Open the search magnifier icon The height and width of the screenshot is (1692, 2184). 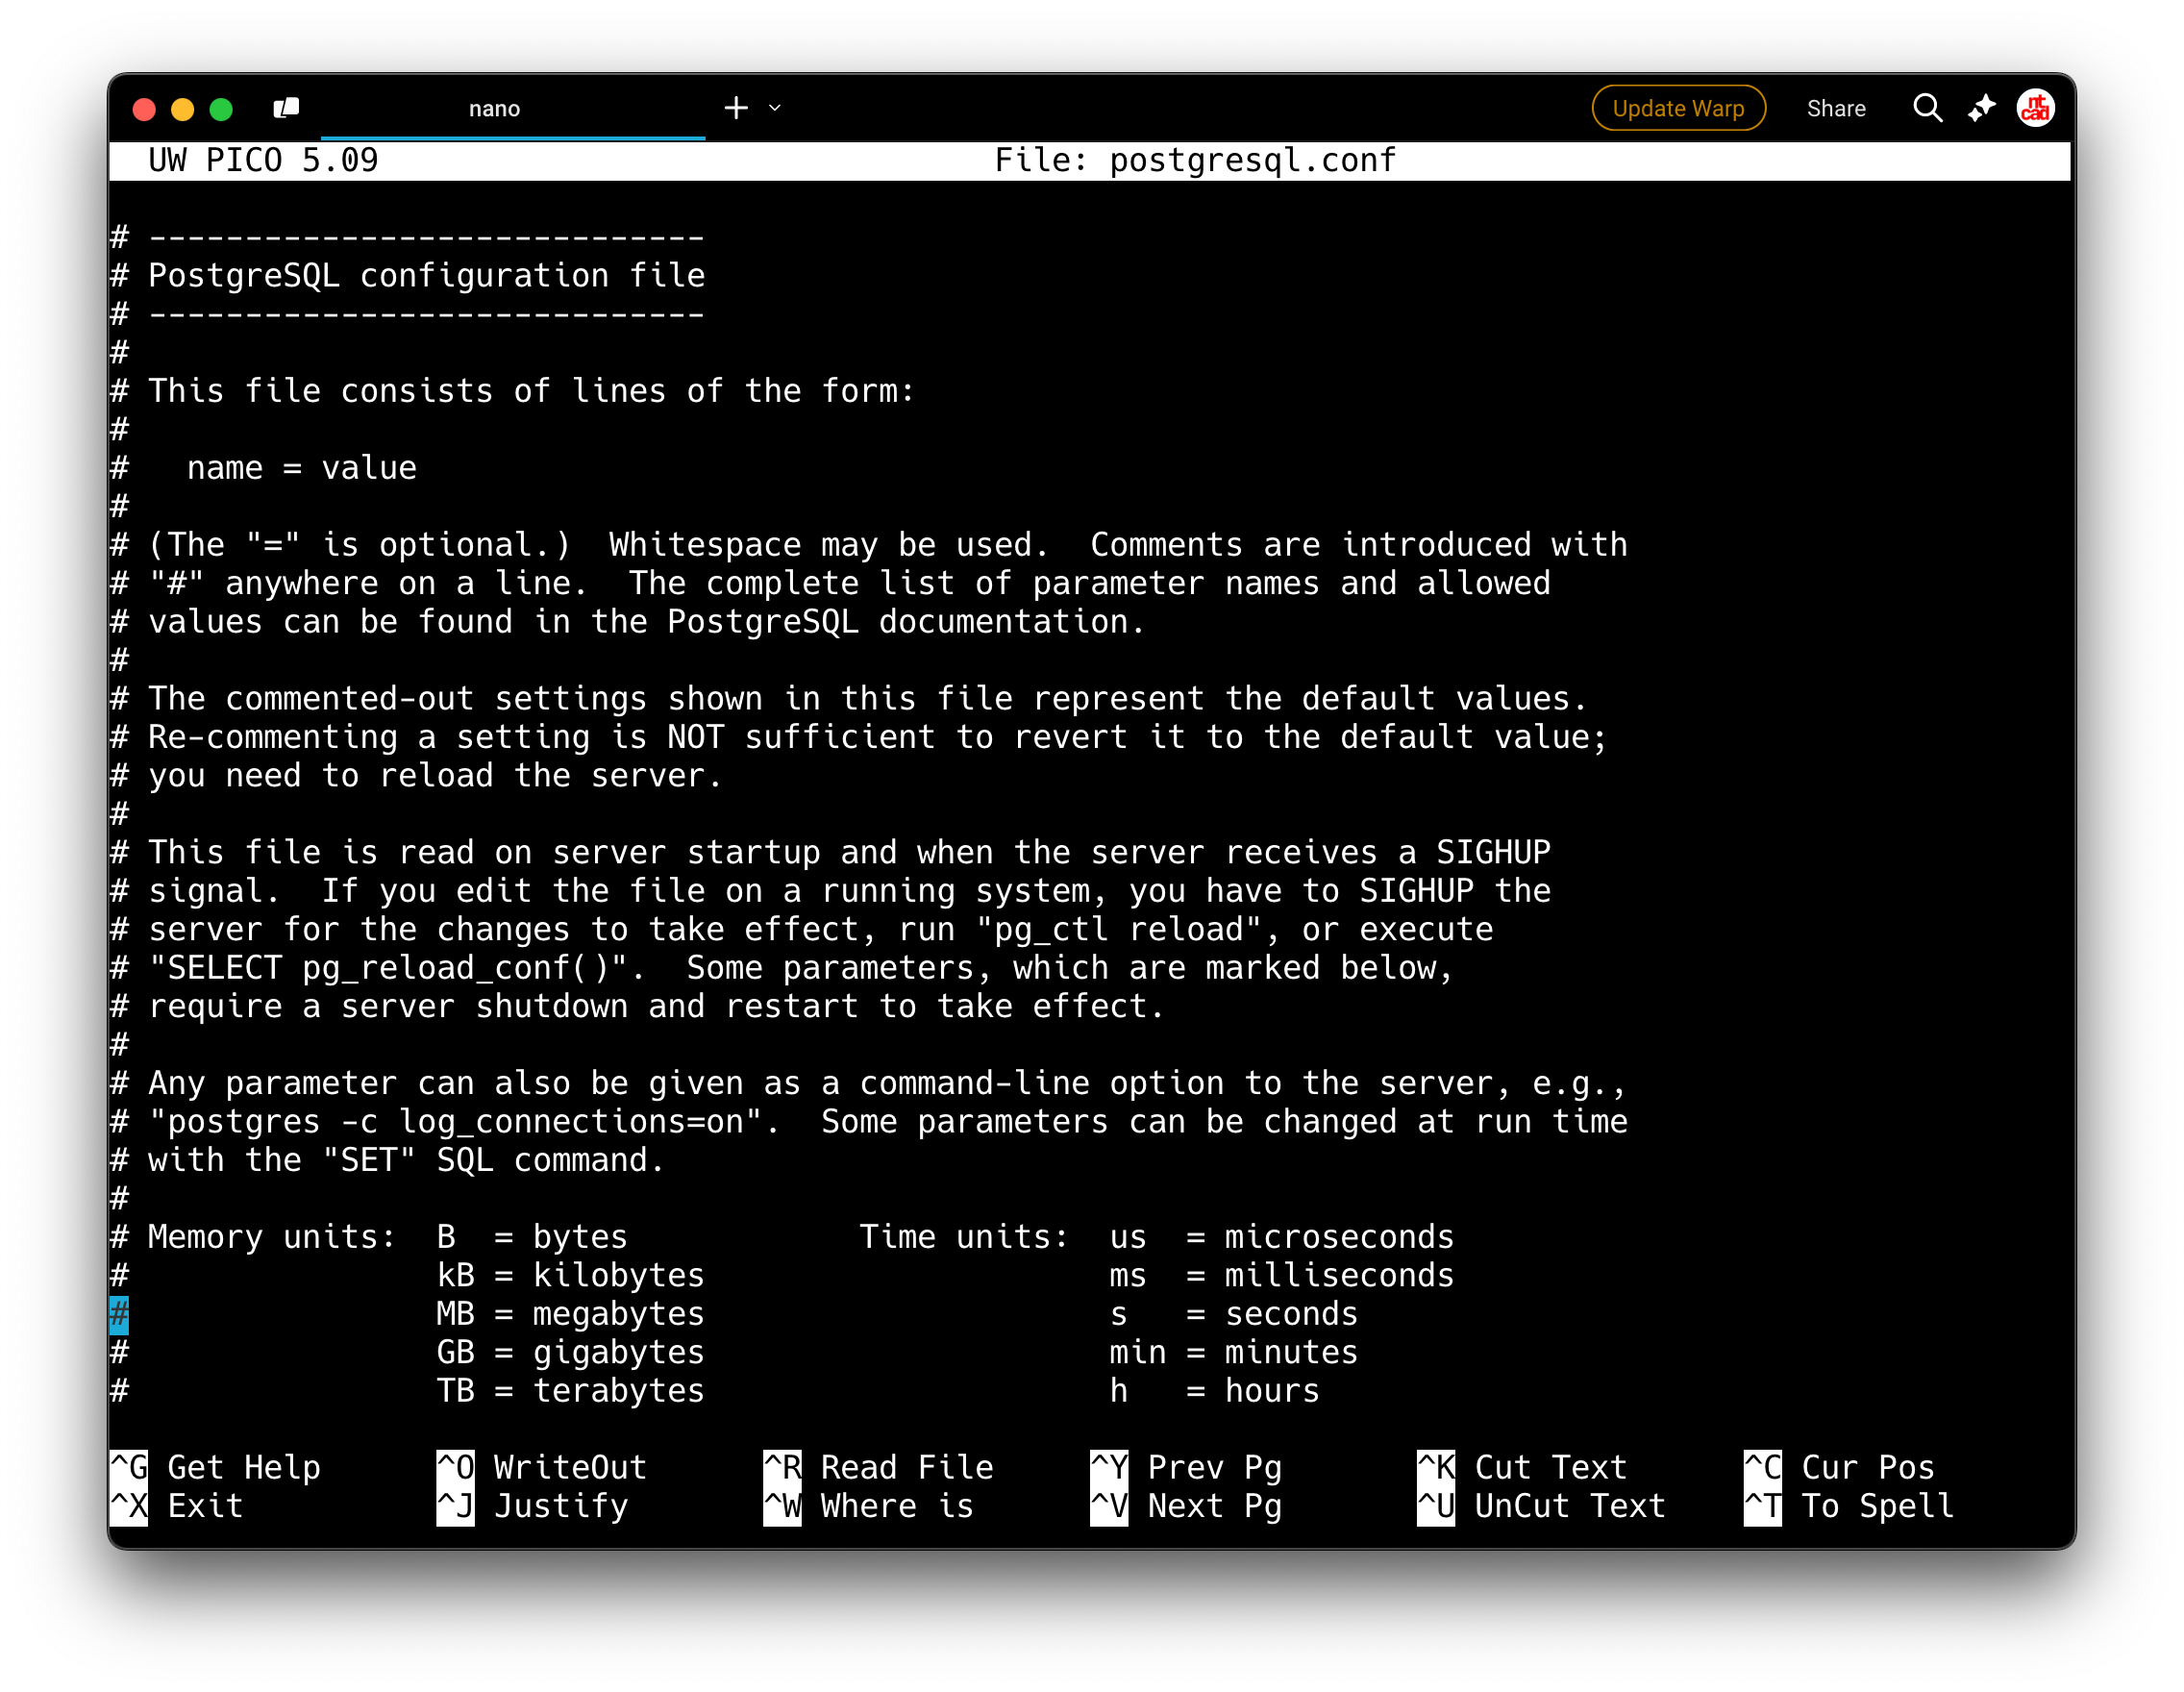pyautogui.click(x=1927, y=108)
